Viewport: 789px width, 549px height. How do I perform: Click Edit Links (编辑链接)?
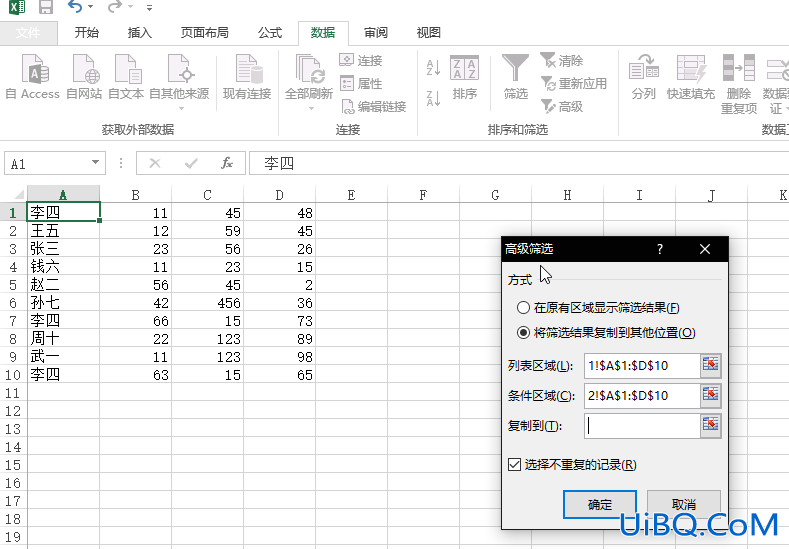pos(373,107)
